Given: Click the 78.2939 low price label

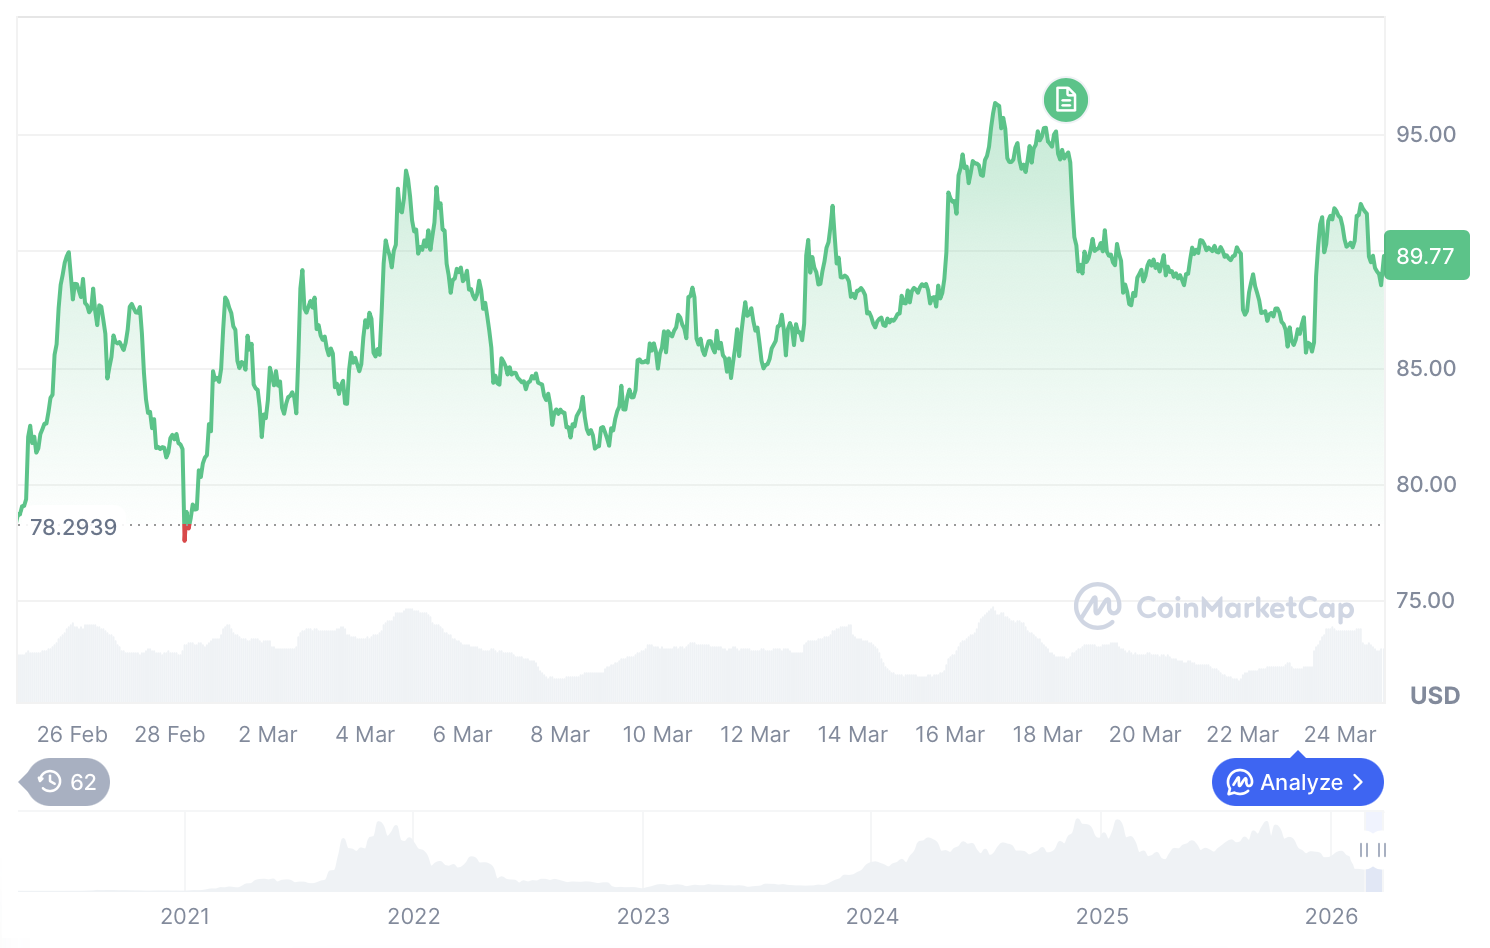Looking at the screenshot, I should coord(73,527).
